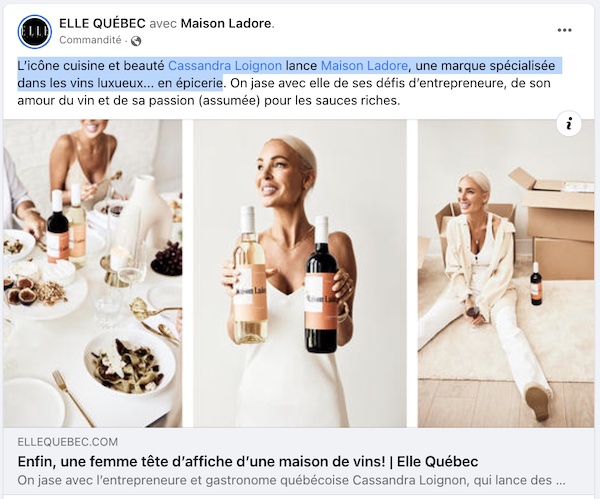Click the info icon on the image
600x499 pixels.
[569, 124]
